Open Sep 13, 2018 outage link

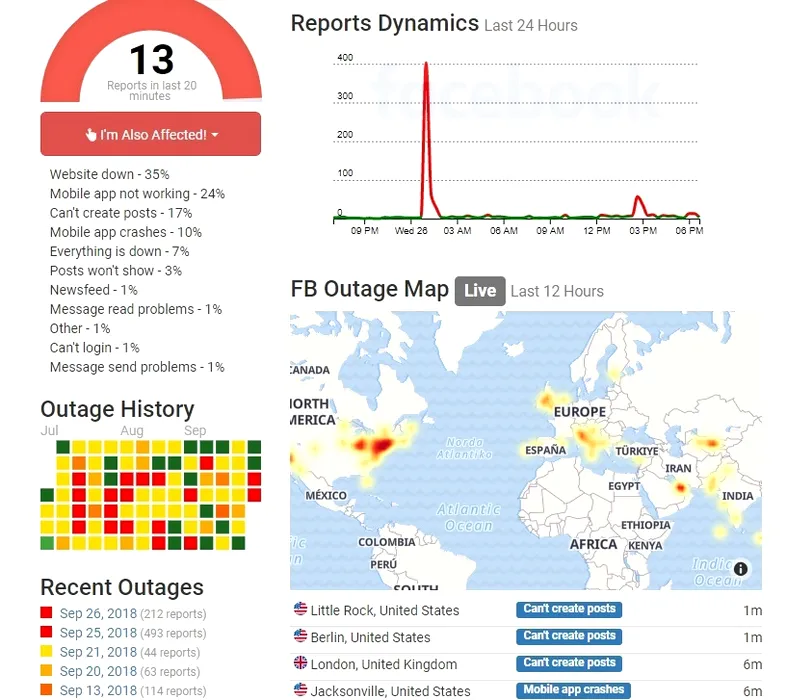tap(98, 690)
